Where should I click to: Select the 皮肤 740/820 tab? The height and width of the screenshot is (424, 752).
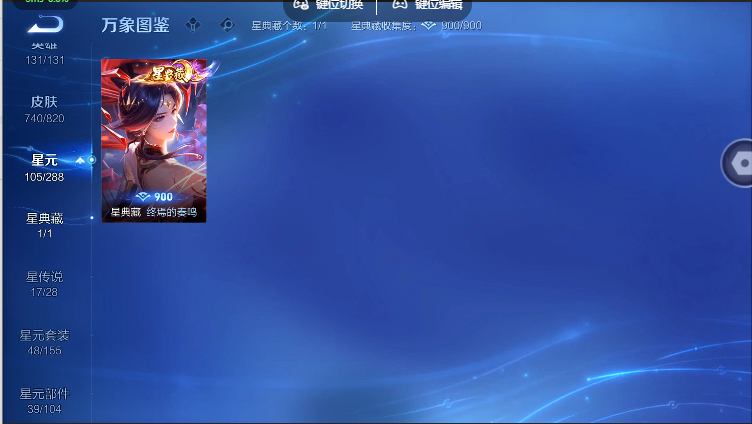(44, 109)
